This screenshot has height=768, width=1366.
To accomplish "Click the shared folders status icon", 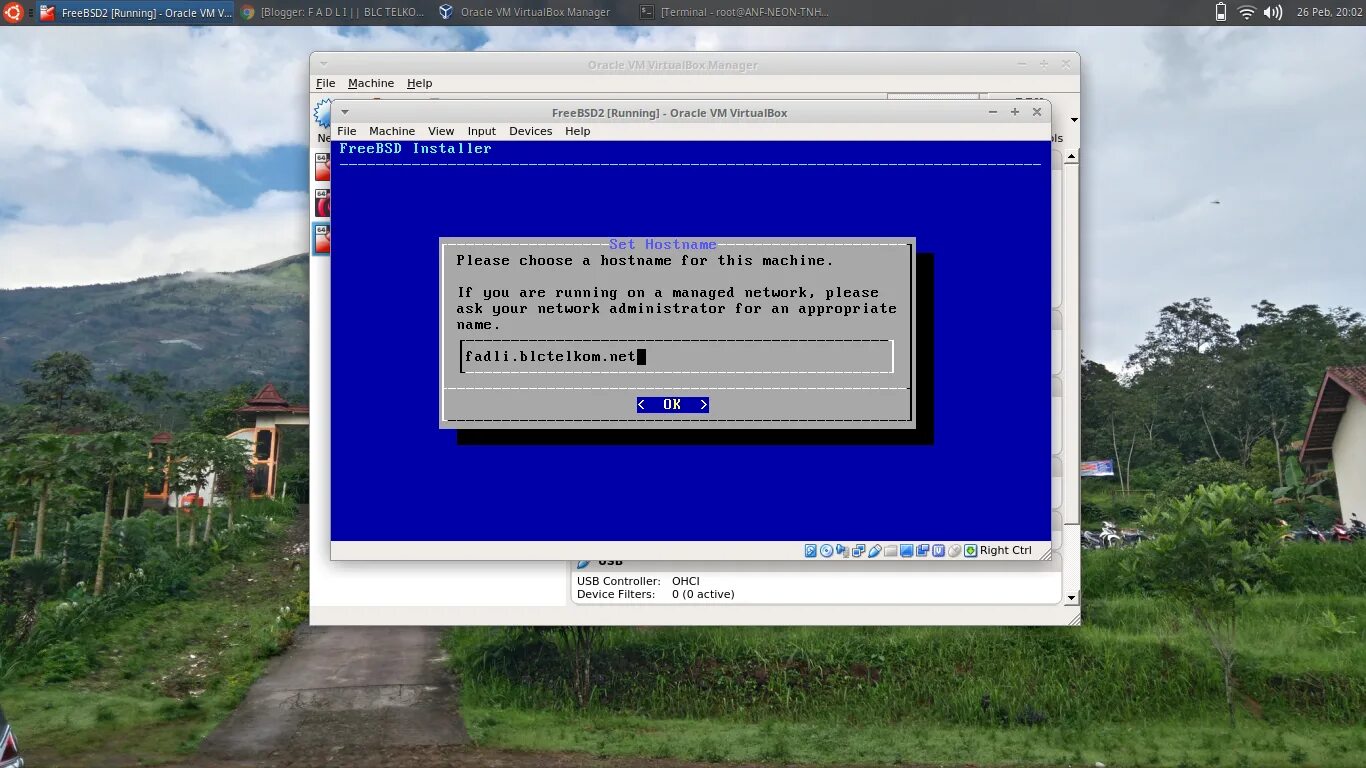I will click(890, 550).
